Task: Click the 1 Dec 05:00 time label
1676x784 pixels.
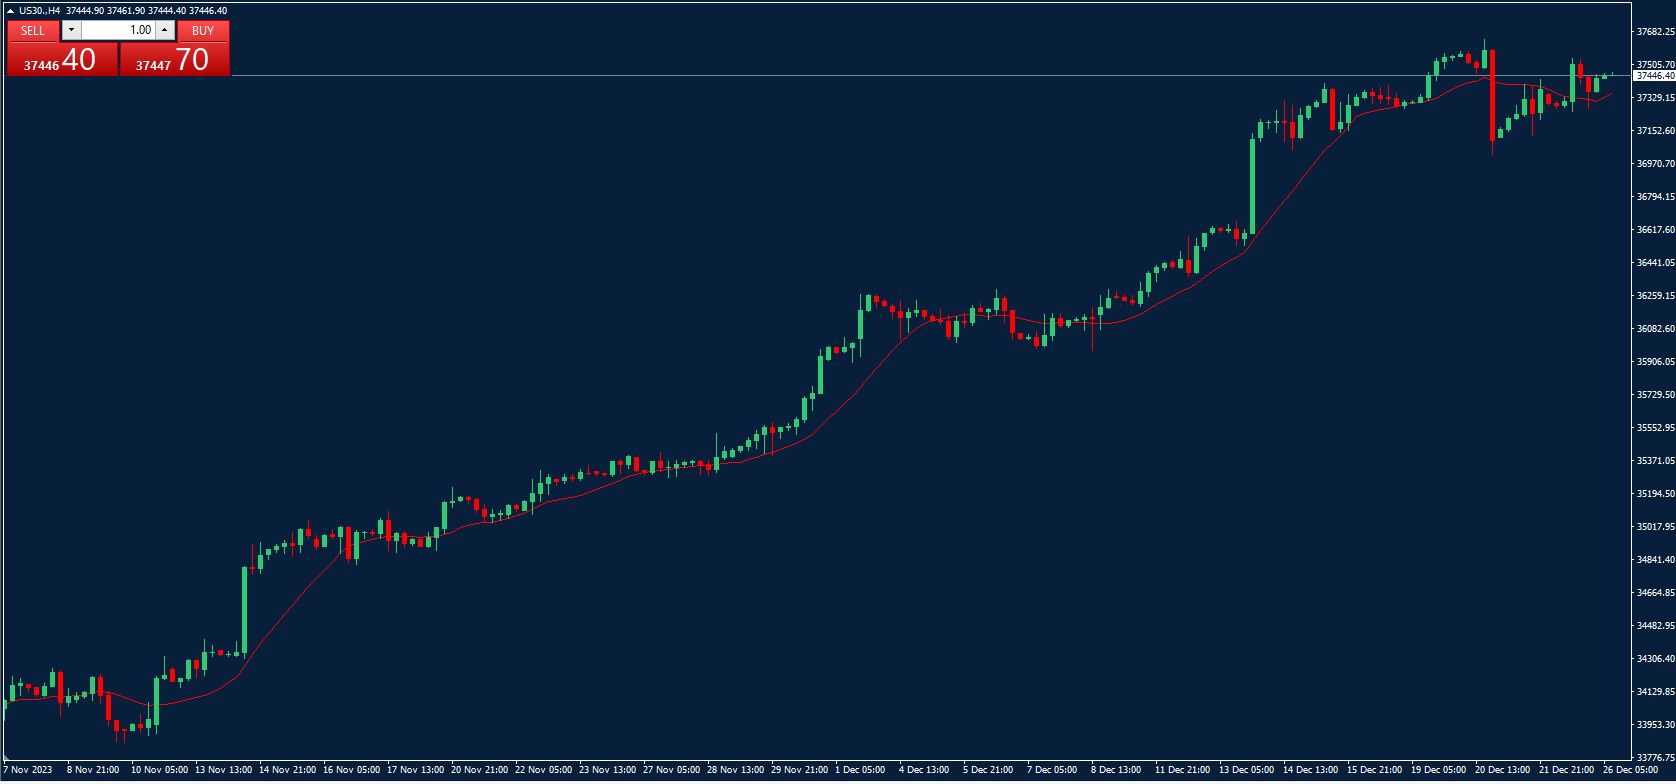Action: pos(860,770)
